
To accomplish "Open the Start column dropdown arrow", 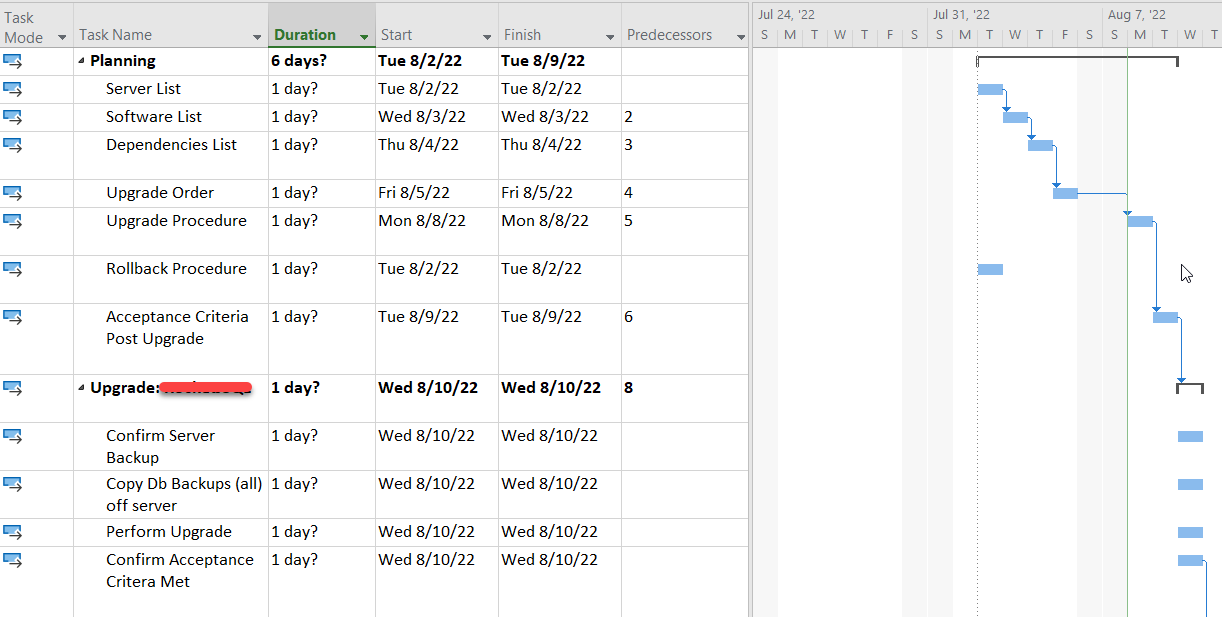I will [x=487, y=37].
